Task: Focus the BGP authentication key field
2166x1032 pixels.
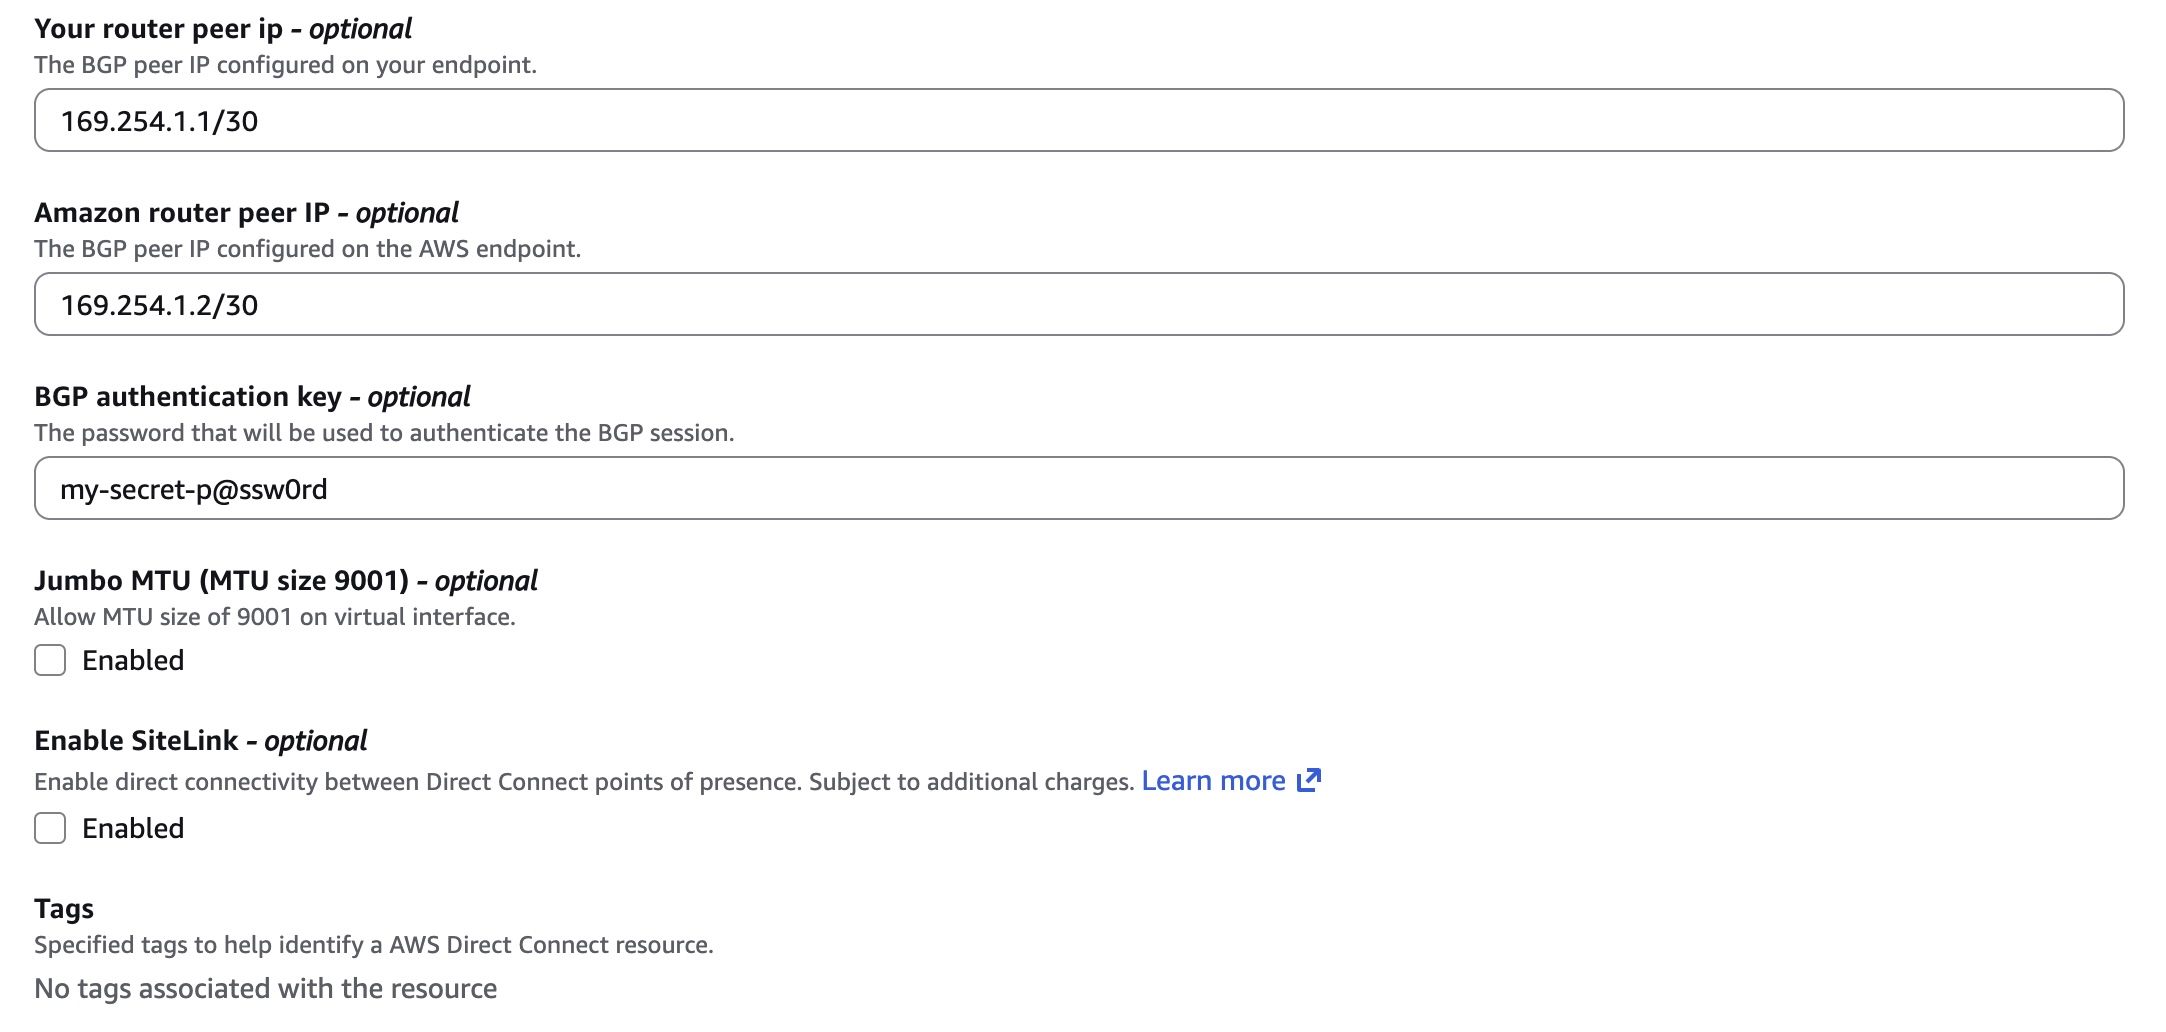Action: tap(600, 489)
